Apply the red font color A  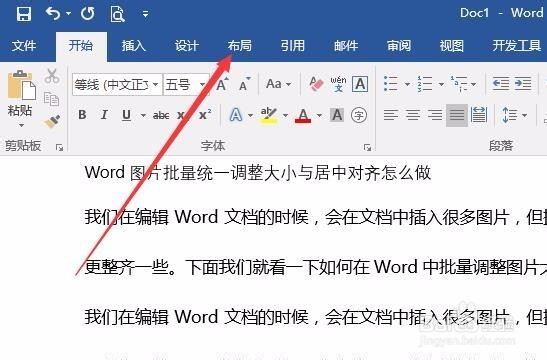(x=303, y=115)
